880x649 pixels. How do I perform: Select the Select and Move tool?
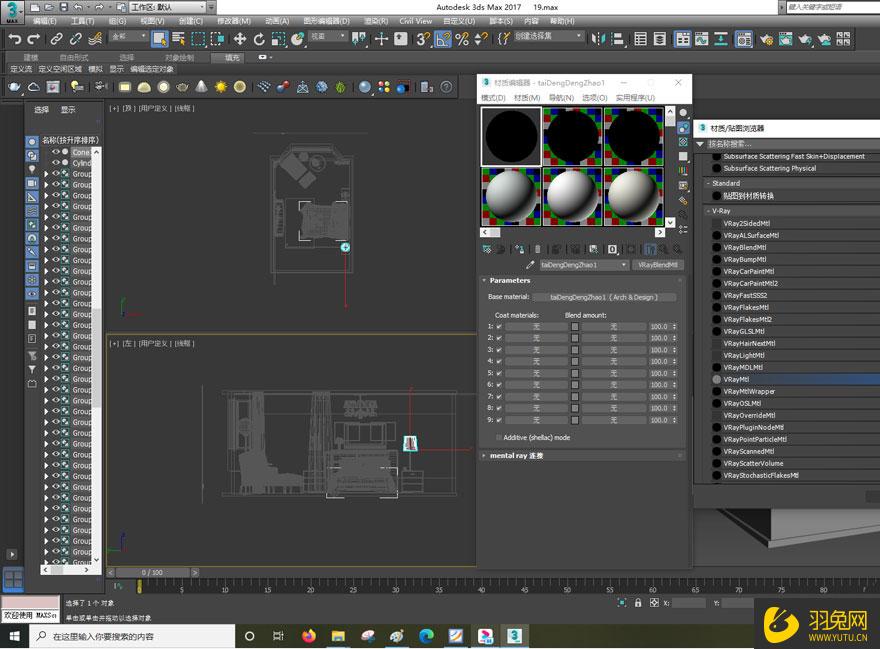[239, 40]
